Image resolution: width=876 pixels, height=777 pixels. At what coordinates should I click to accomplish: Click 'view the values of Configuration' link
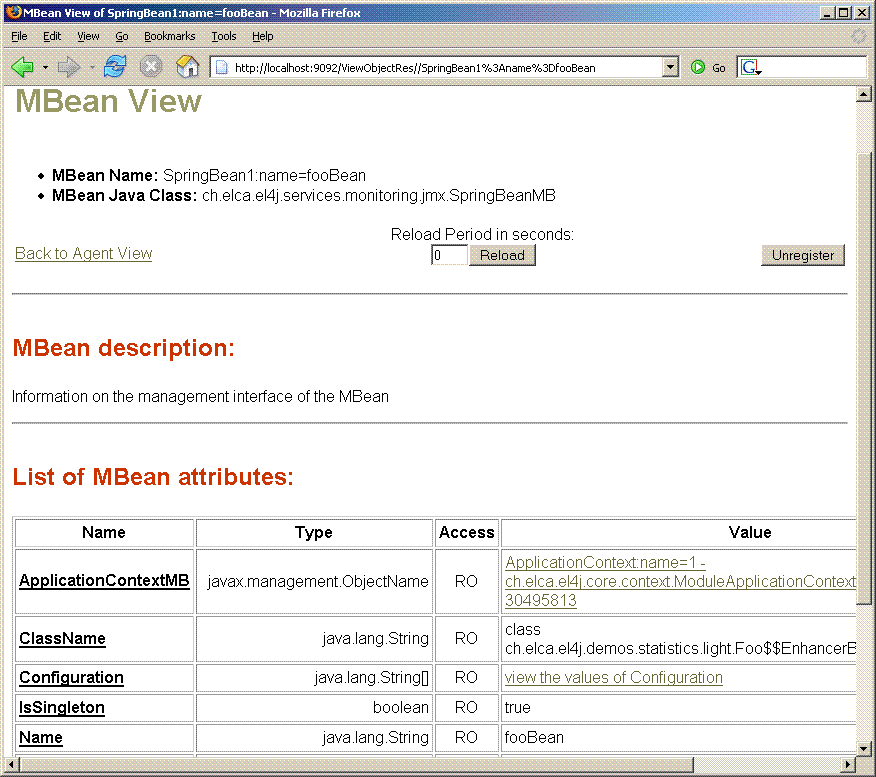pos(613,678)
